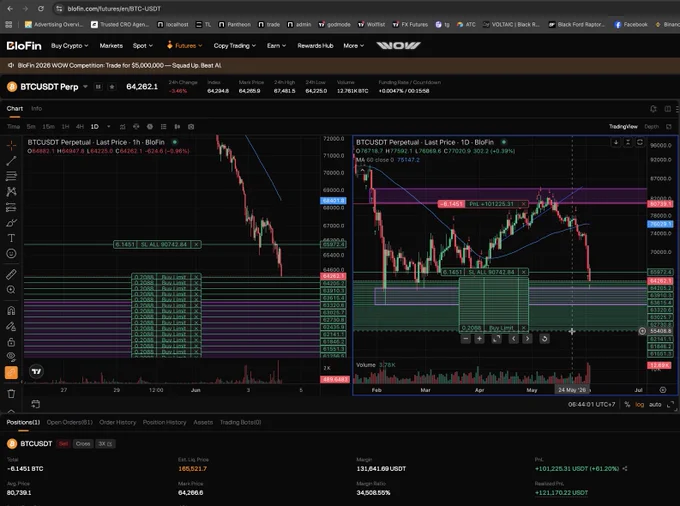
Task: Open the Rewards Hub link
Action: 315,46
